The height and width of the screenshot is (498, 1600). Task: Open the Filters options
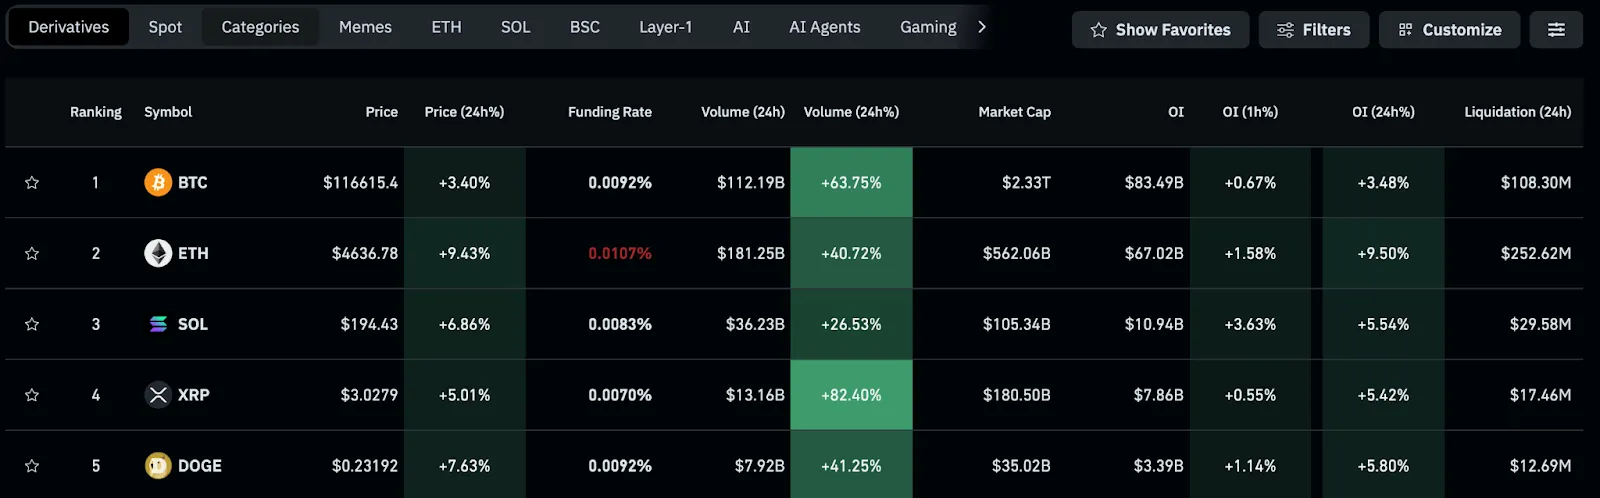pyautogui.click(x=1313, y=30)
